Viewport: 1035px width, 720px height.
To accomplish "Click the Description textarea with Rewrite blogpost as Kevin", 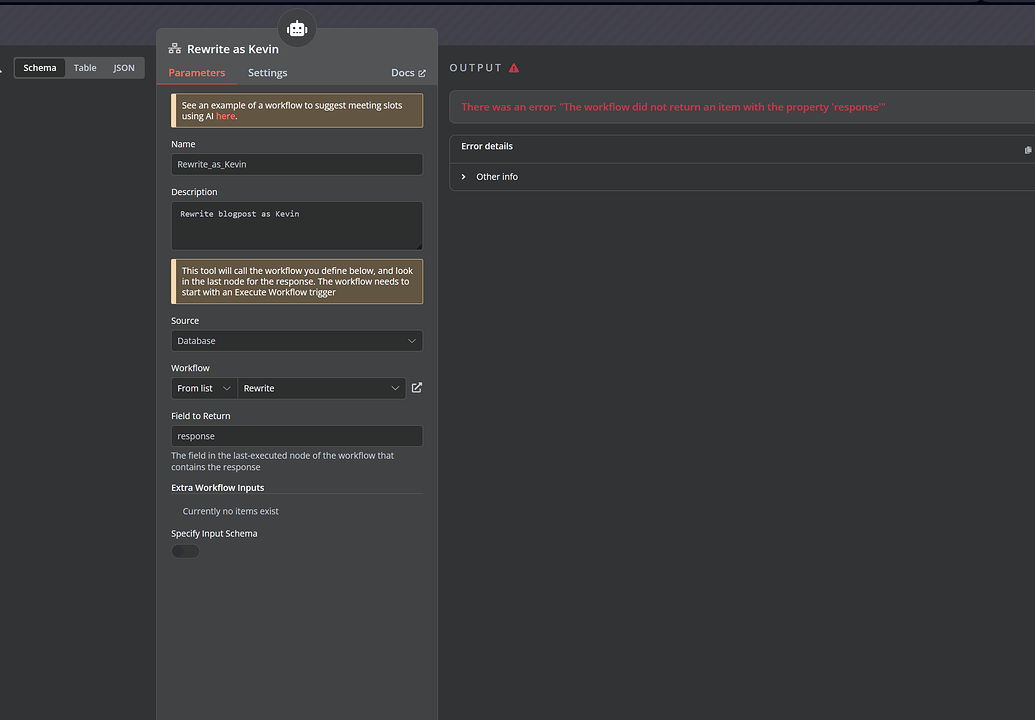I will pos(296,225).
